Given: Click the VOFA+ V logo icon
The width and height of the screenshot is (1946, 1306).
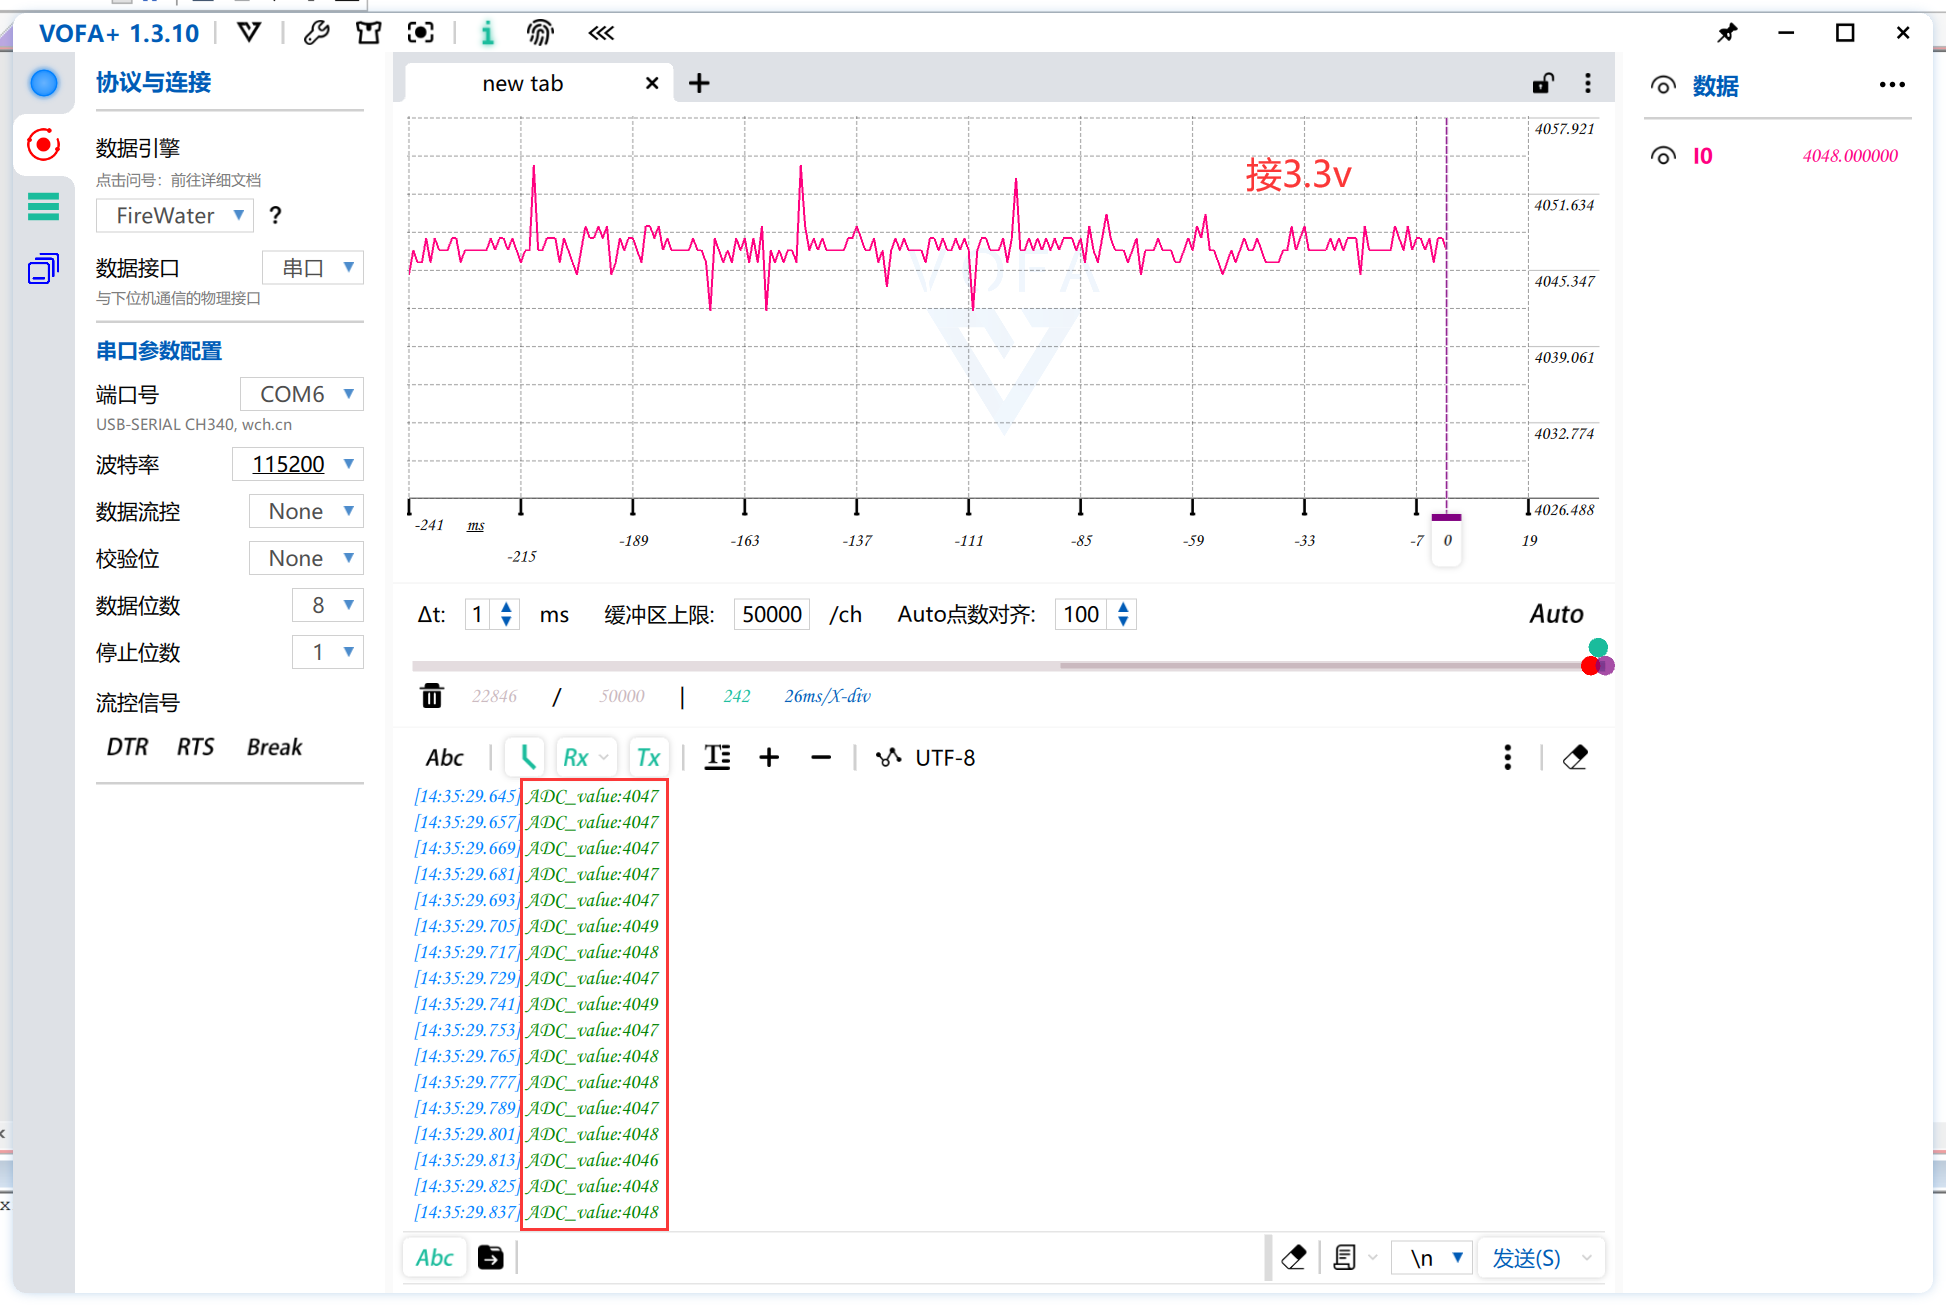Looking at the screenshot, I should point(249,33).
